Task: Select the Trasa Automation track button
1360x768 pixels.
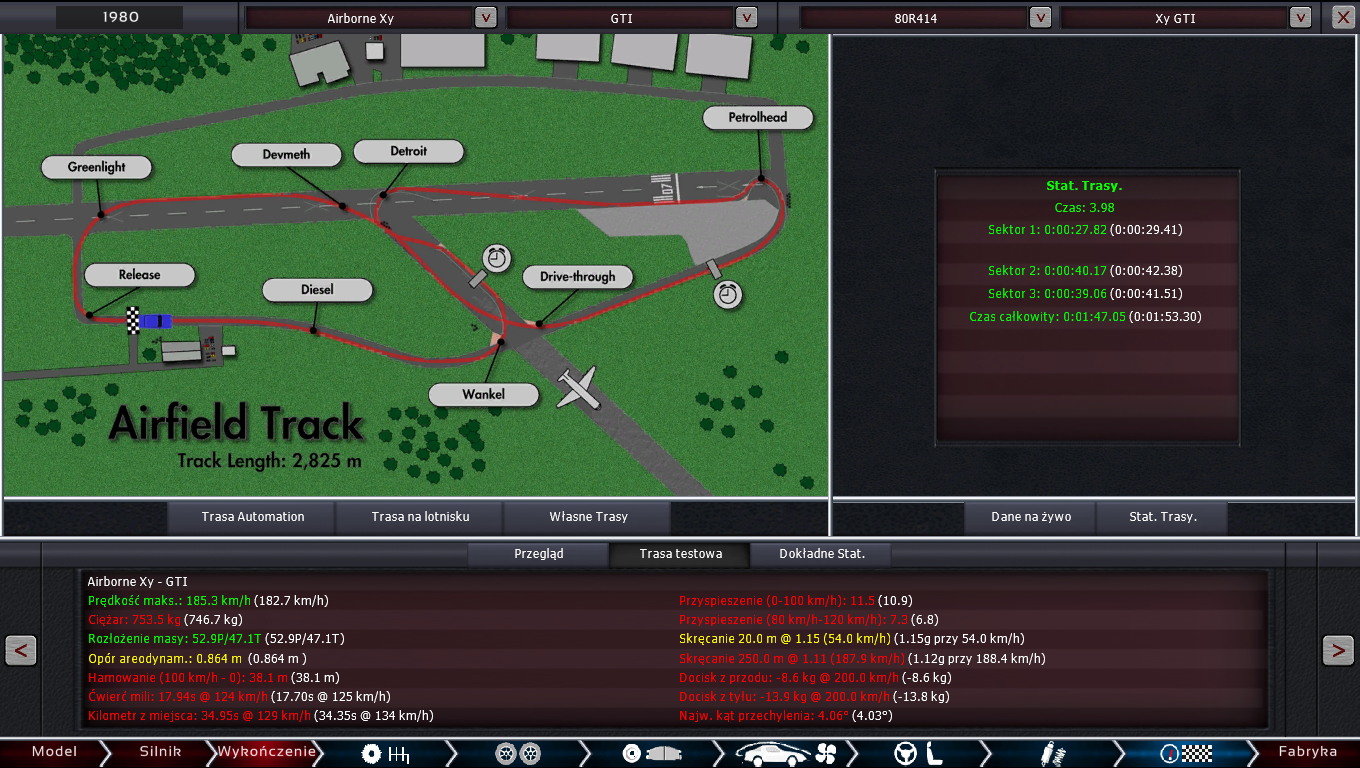Action: pyautogui.click(x=252, y=517)
